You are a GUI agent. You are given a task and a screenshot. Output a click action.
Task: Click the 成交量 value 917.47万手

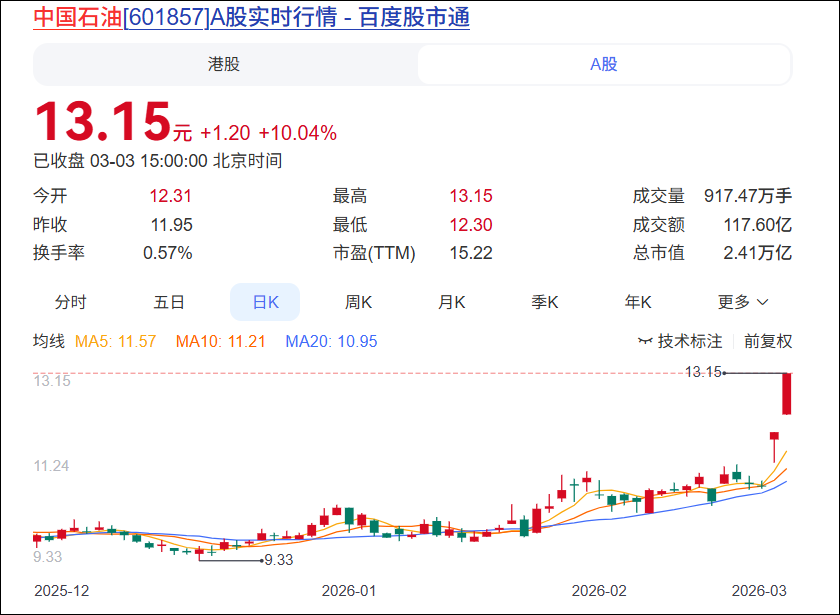748,196
